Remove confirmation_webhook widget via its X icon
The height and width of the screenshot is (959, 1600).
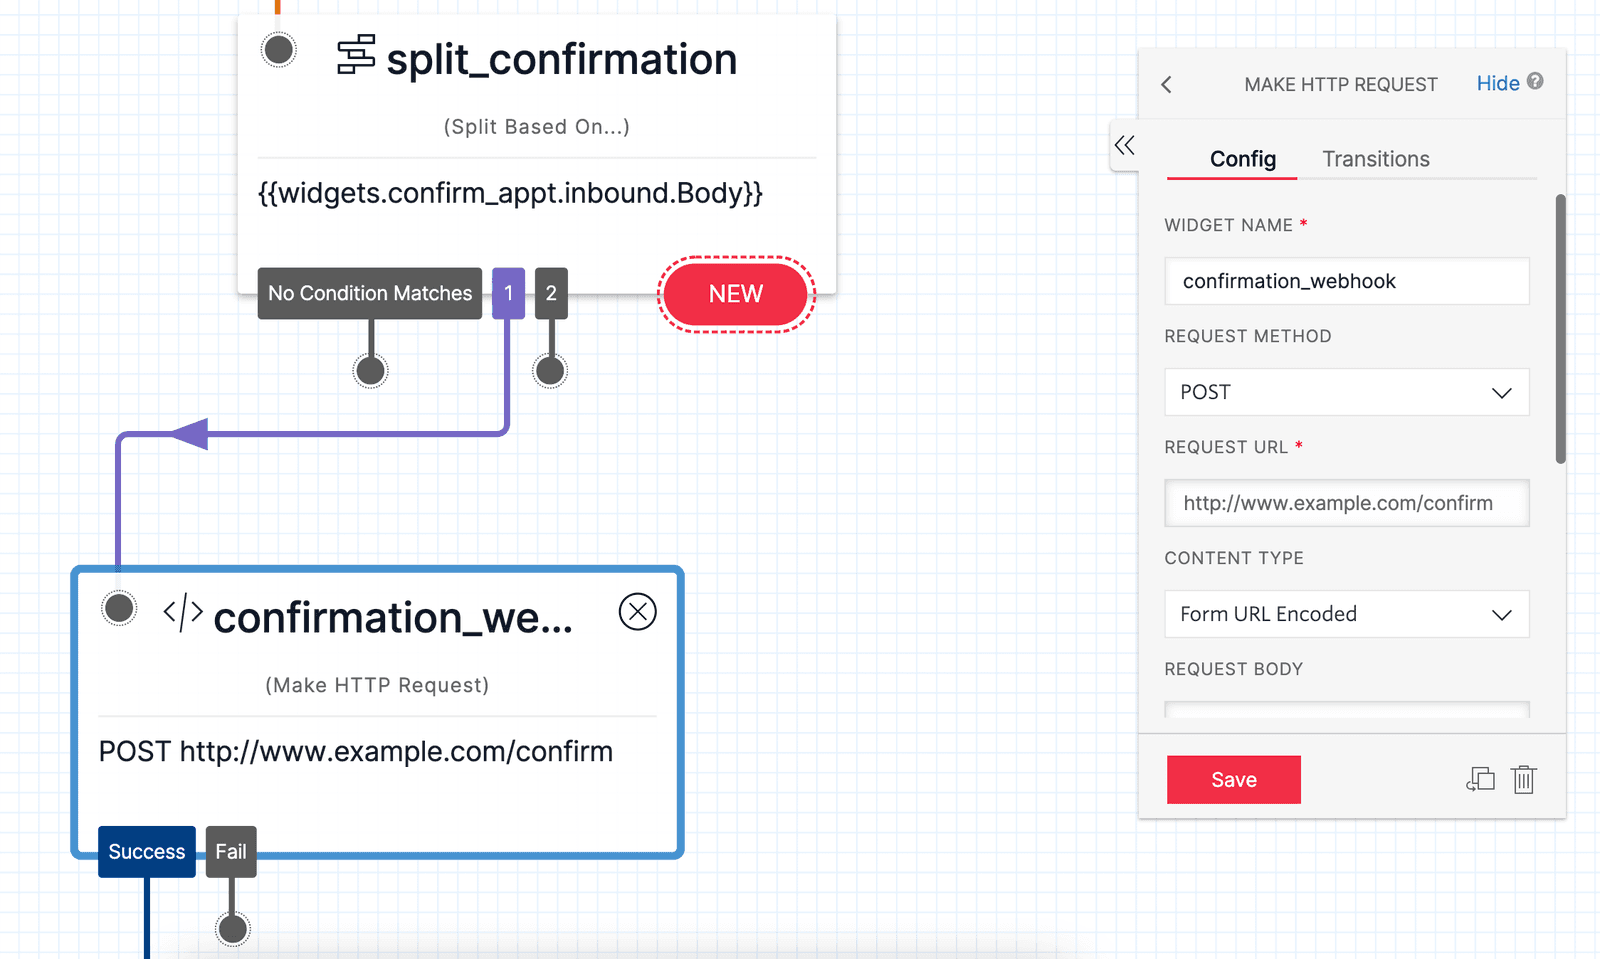(638, 611)
